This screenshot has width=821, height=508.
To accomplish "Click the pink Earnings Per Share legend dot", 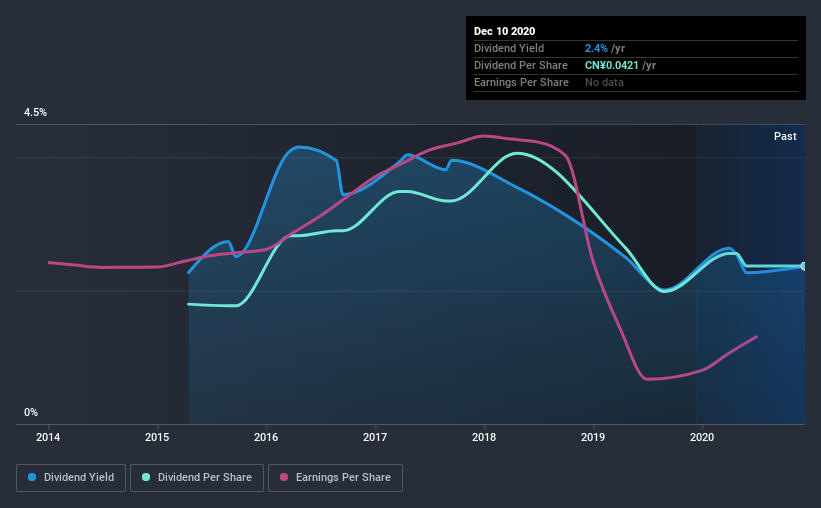I will (284, 477).
